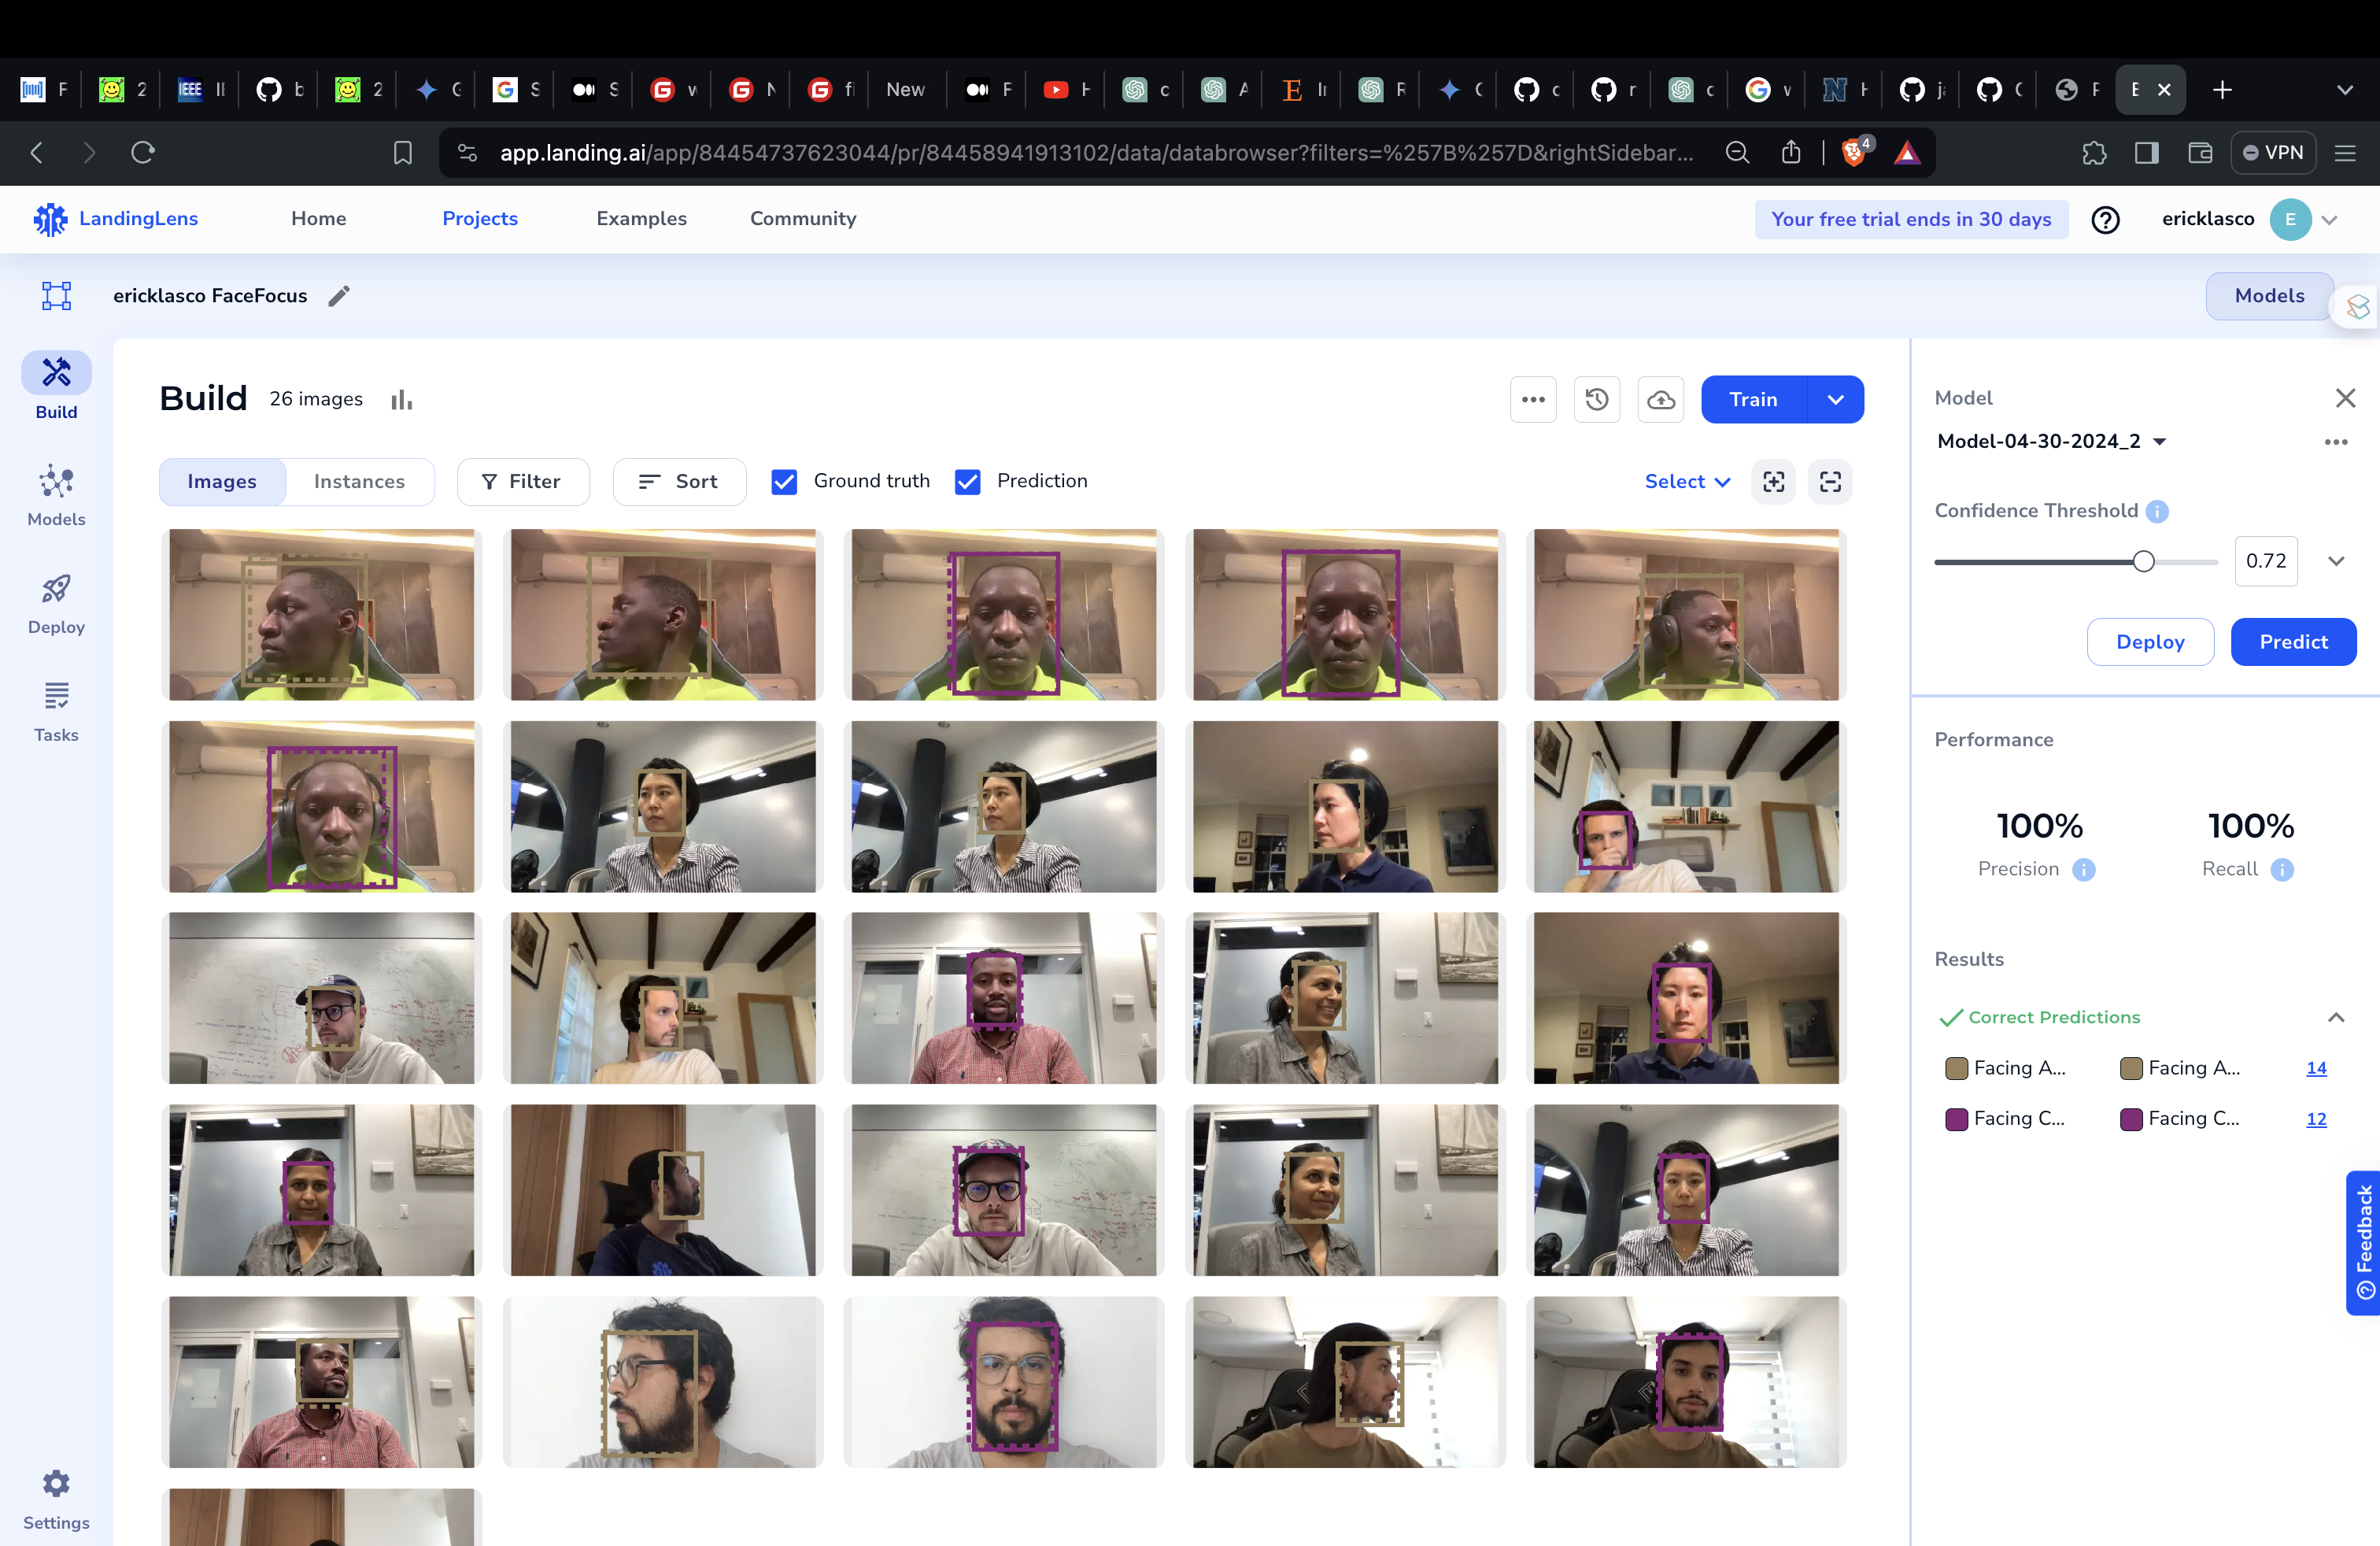This screenshot has width=2380, height=1546.
Task: Click the confidence threshold slider handle
Action: tap(2143, 561)
